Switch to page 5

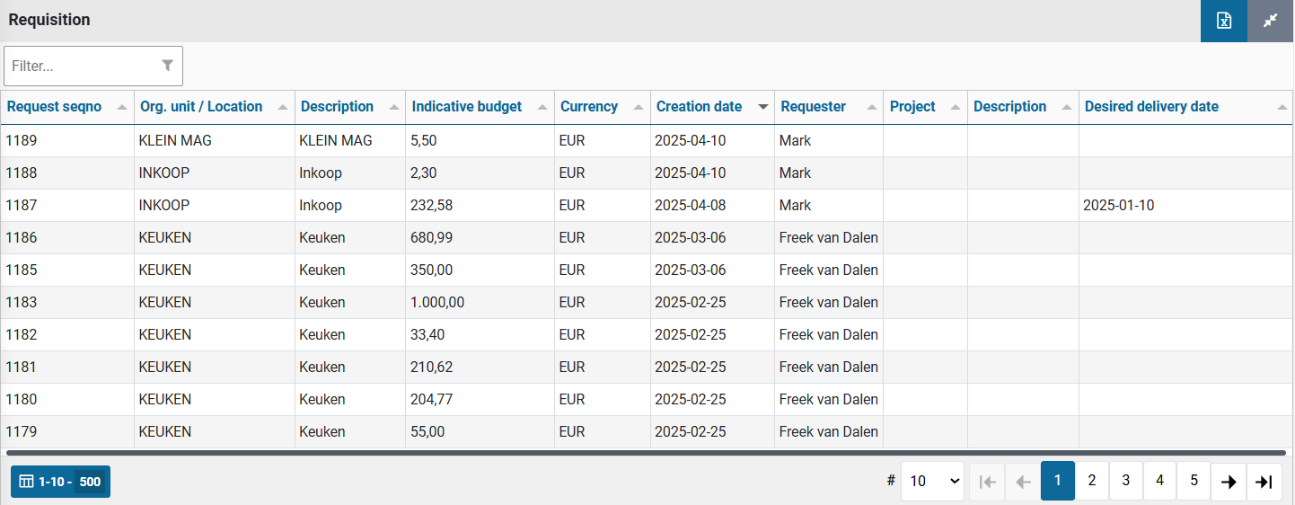[x=1193, y=481]
